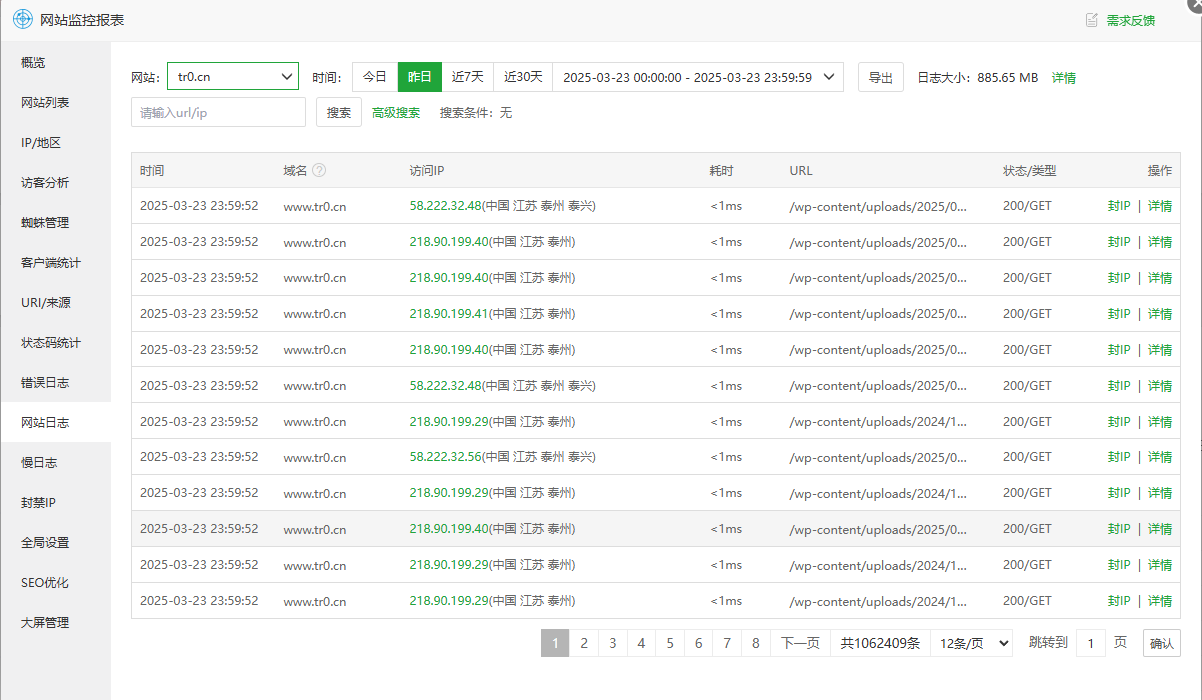Click IP 58.222.32.56 in table

(446, 457)
